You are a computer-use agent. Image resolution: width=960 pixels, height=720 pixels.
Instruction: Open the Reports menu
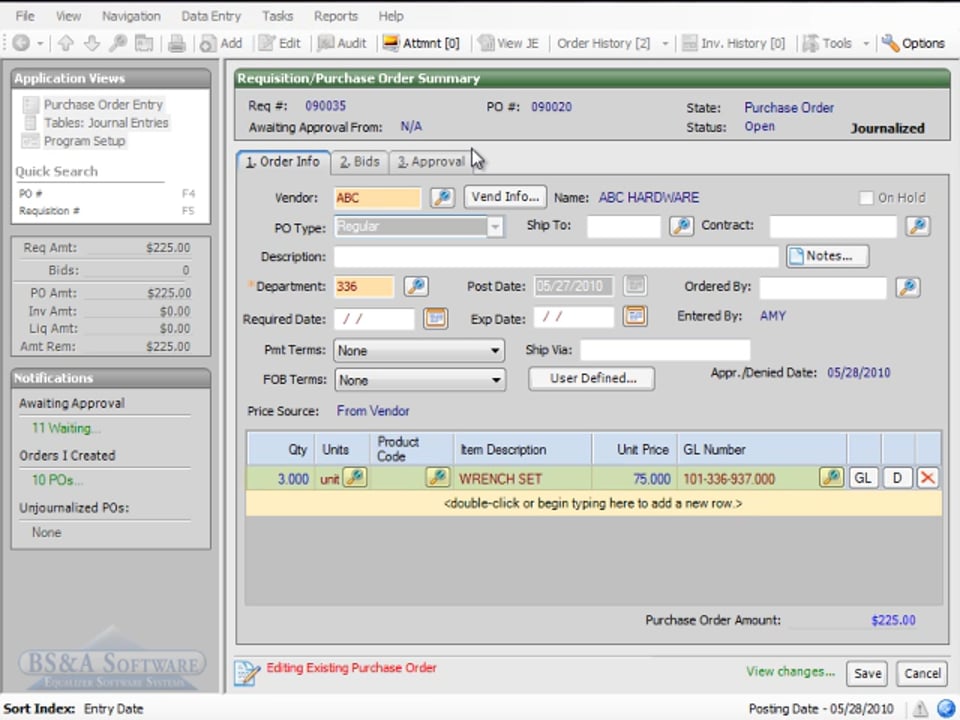(x=335, y=16)
